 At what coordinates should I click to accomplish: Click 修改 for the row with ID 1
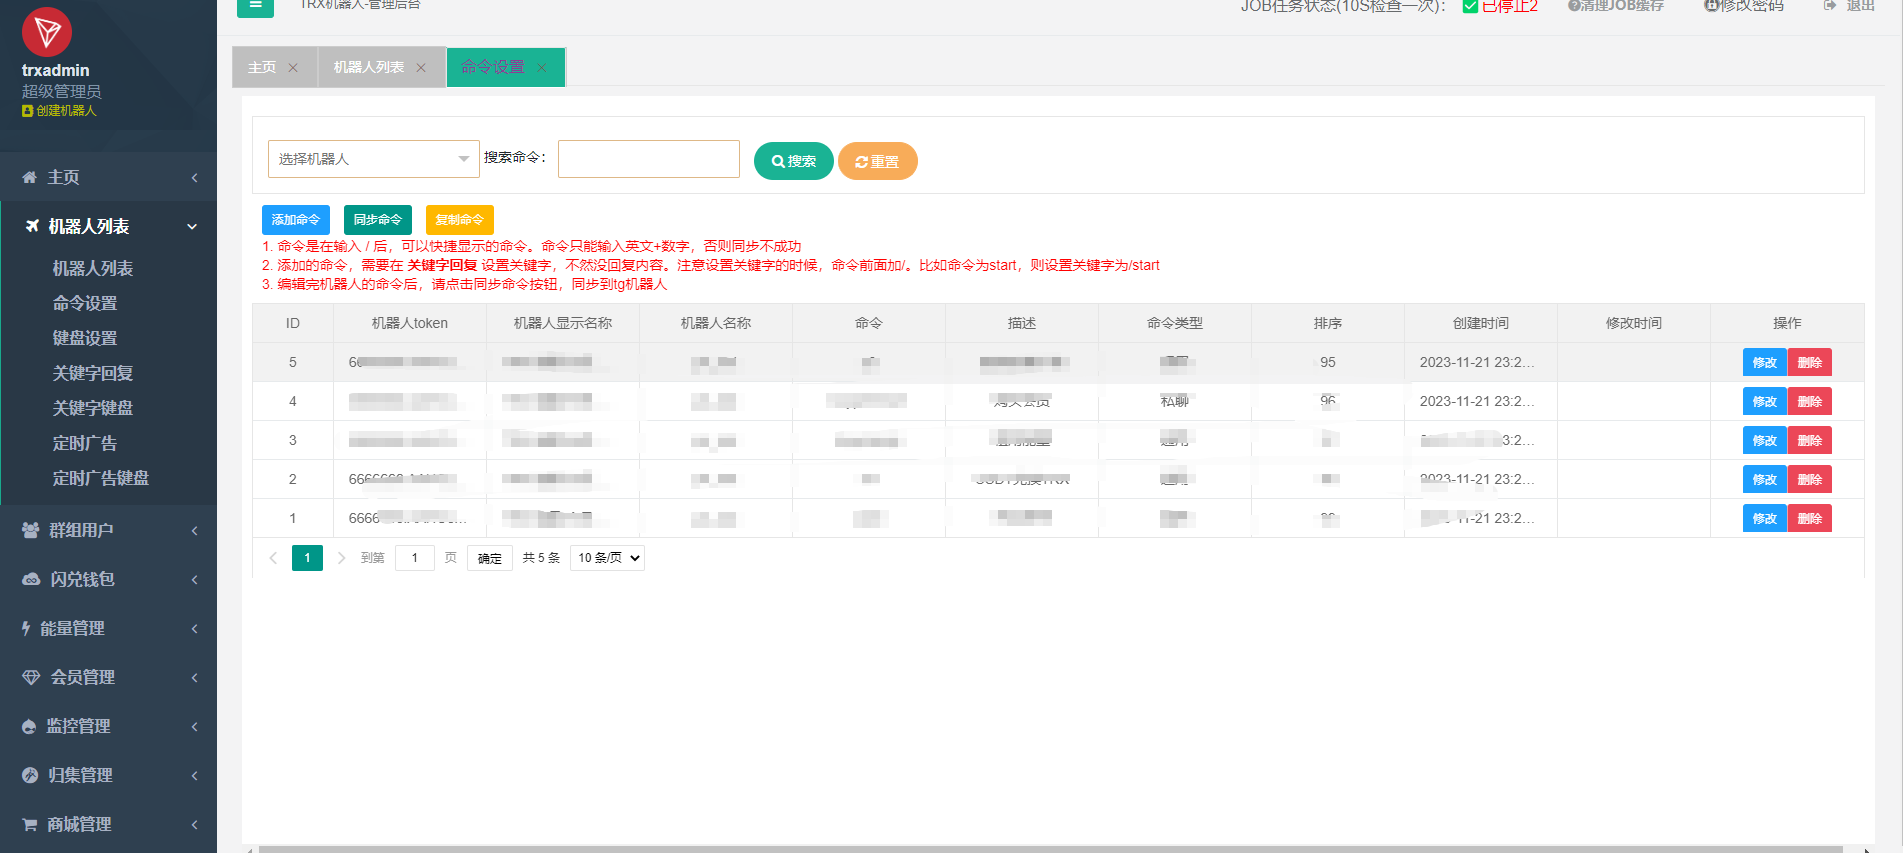[1765, 519]
